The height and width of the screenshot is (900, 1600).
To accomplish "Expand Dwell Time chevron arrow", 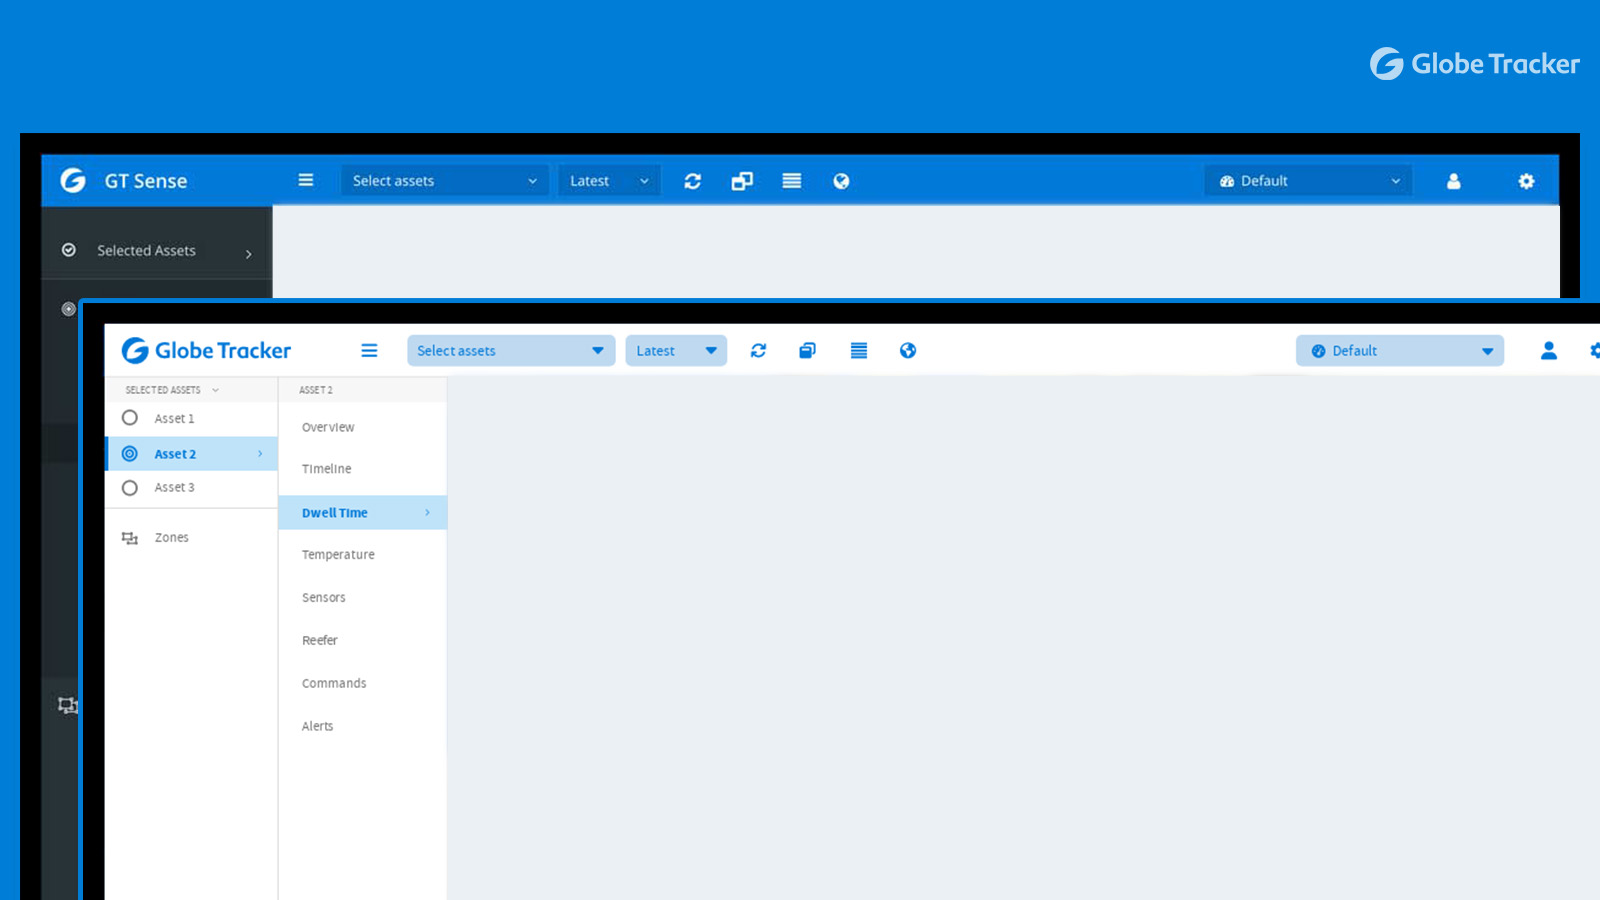I will pos(427,513).
